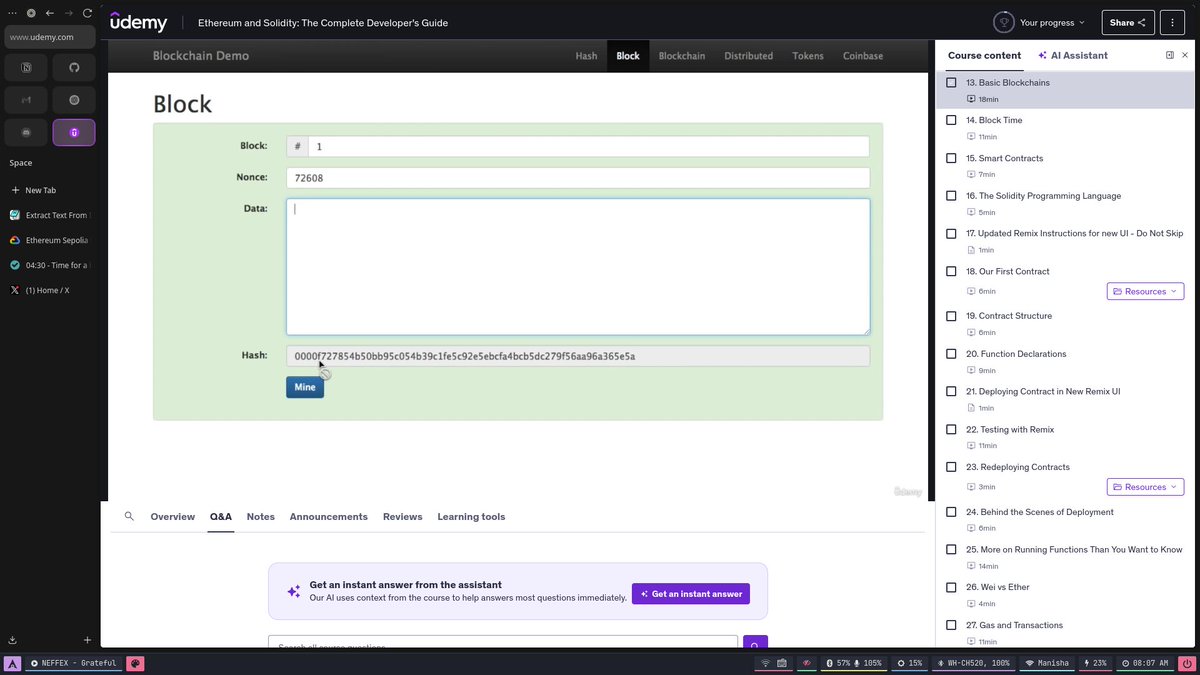Screen dimensions: 1200x675
Task: Click the WH-CH520 bluetooth headset indicator
Action: click(975, 663)
